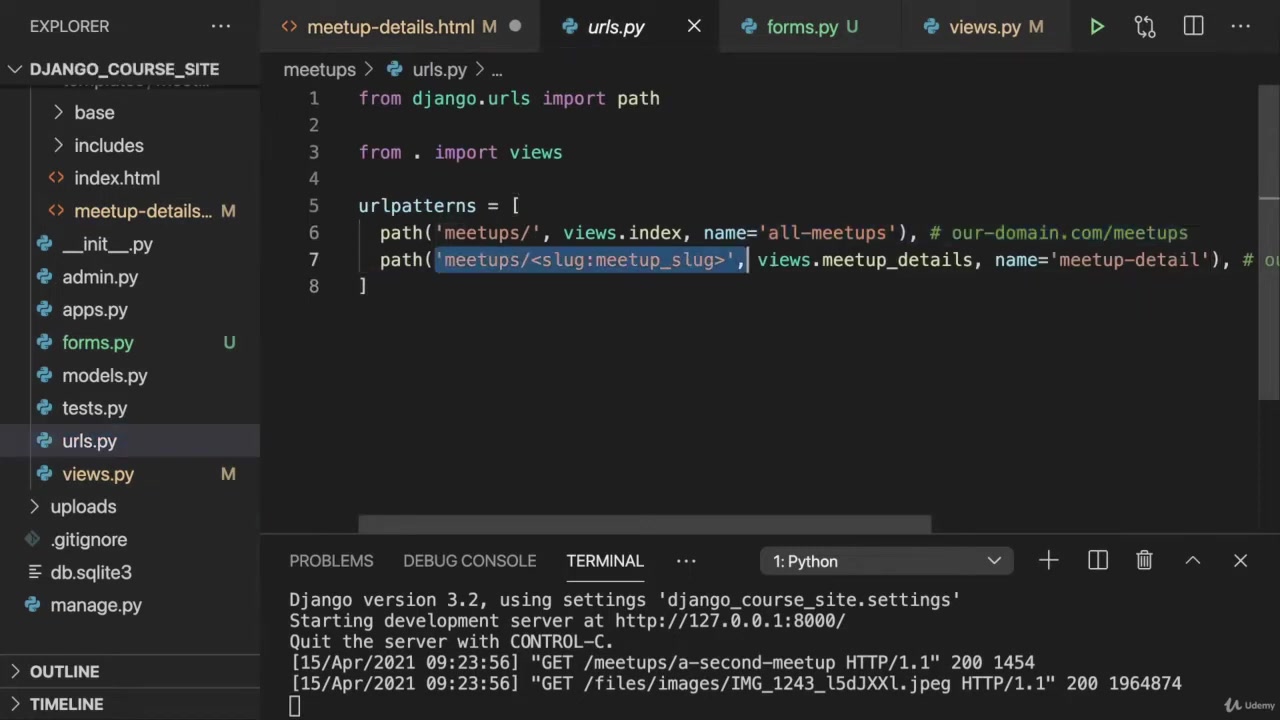Switch to the views.py tab

pos(984,27)
